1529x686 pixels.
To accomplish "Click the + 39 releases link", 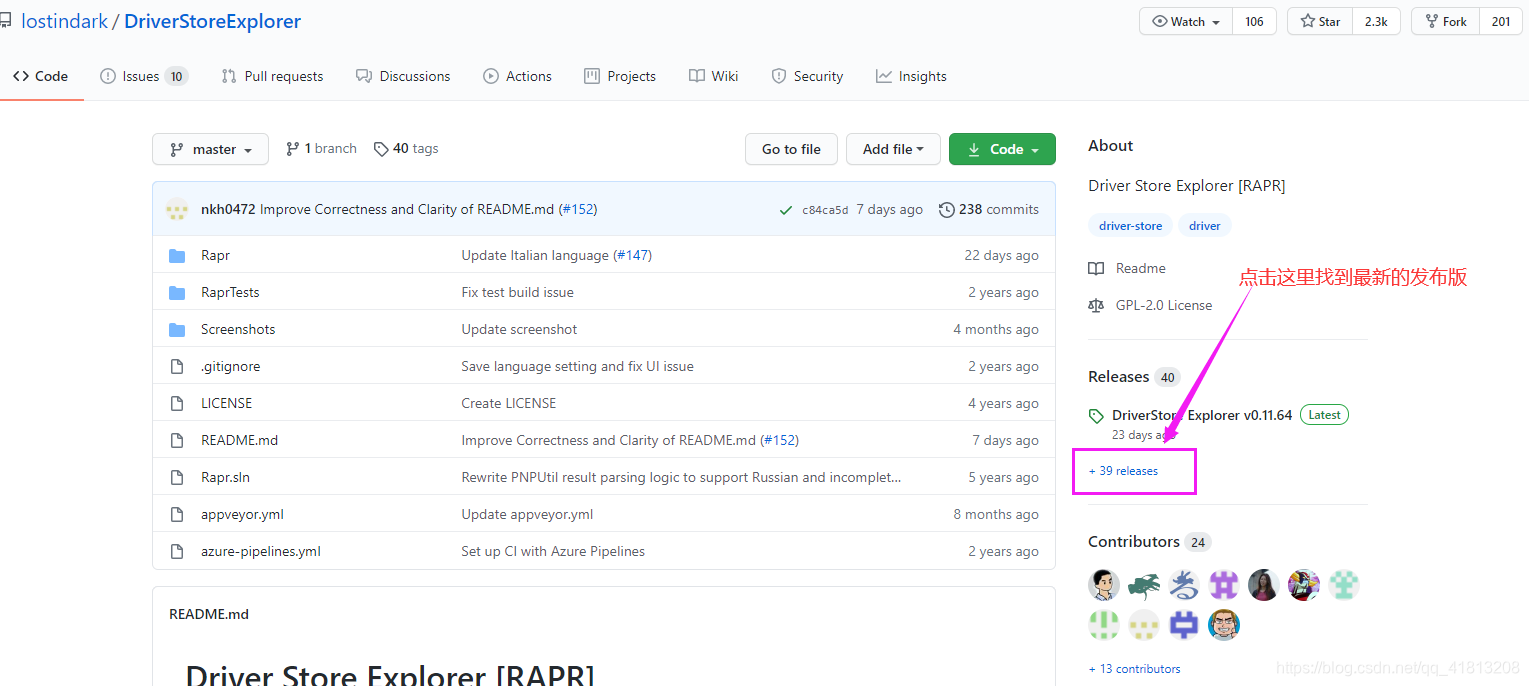I will click(1123, 471).
